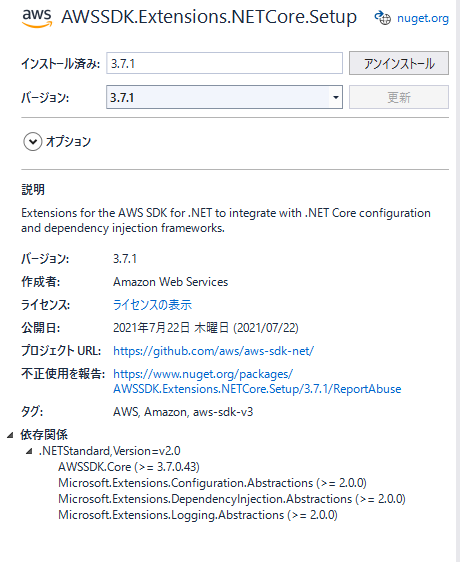Image resolution: width=460 pixels, height=562 pixels.
Task: Click the author text Amazon Web Services
Action: pyautogui.click(x=171, y=282)
